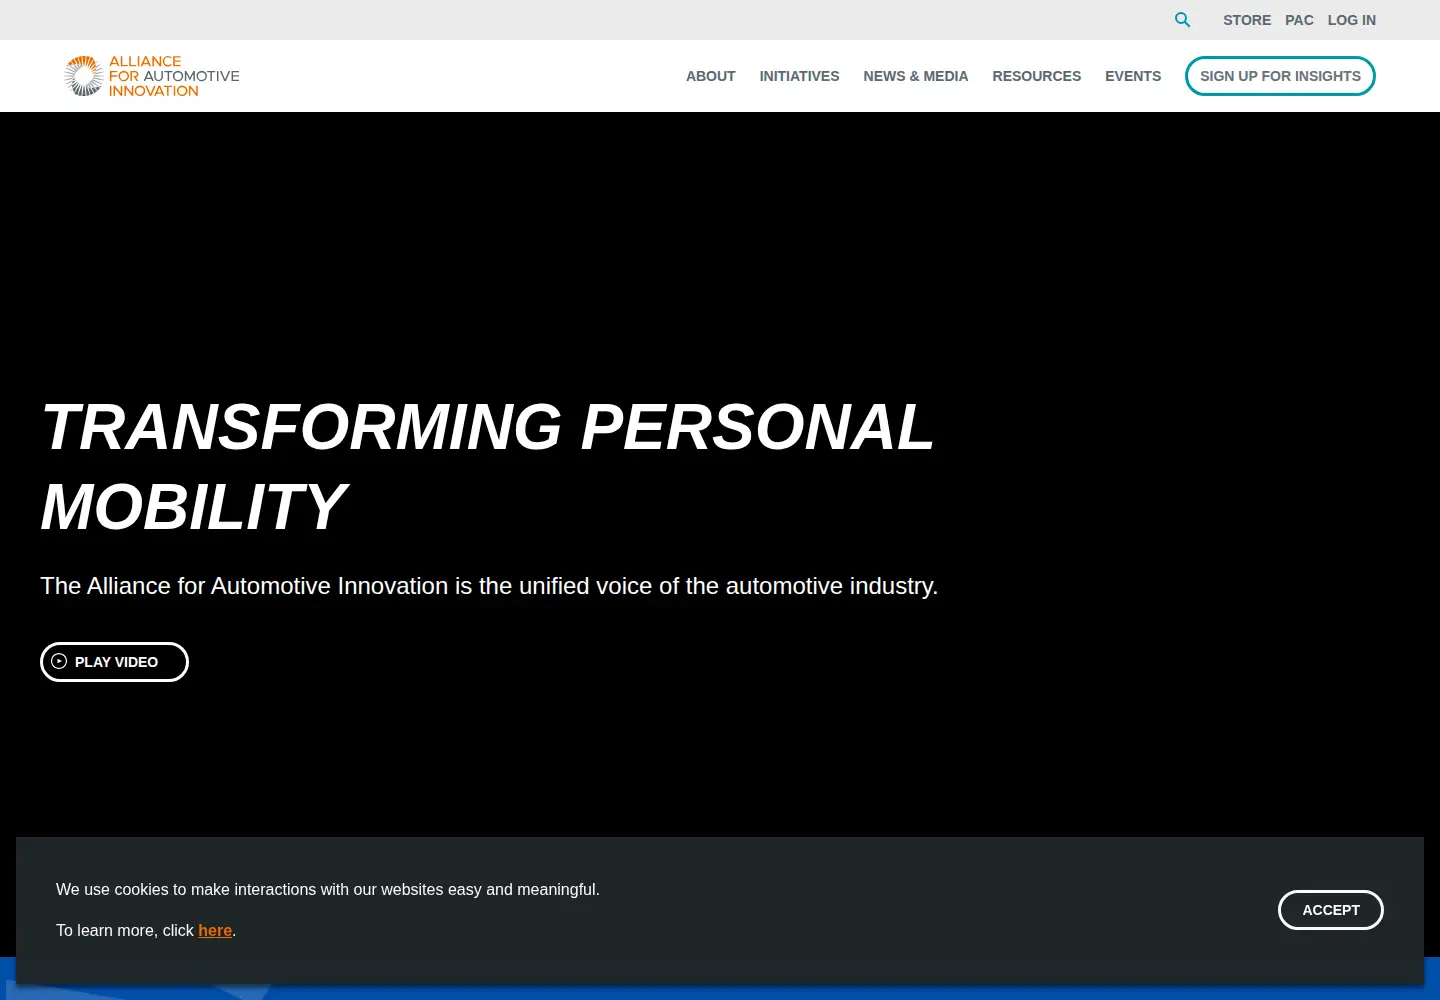Click the 'We use cookies' message text
The image size is (1440, 1000).
328,889
